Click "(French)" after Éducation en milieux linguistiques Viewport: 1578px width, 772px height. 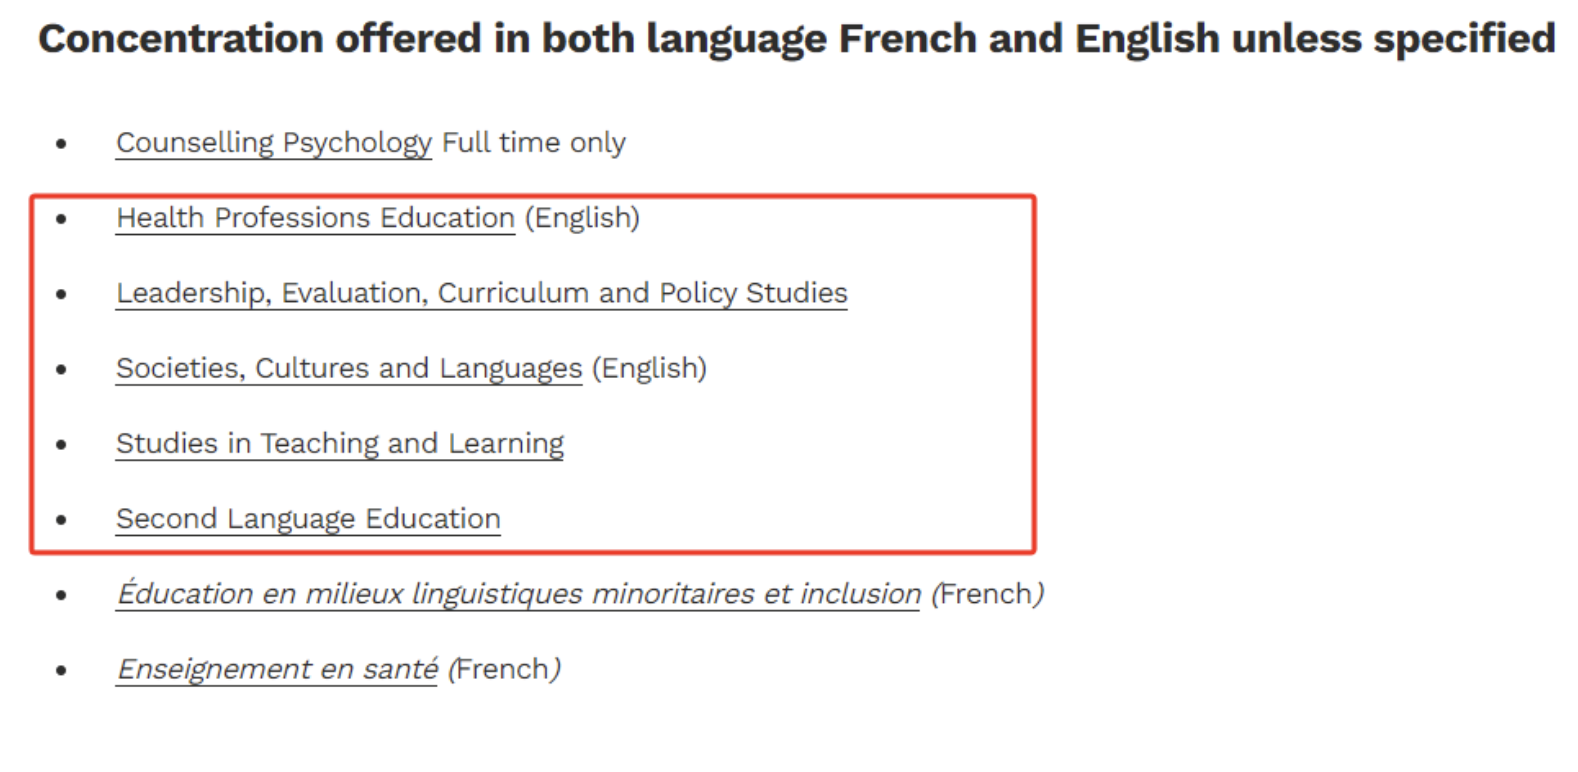pos(987,594)
